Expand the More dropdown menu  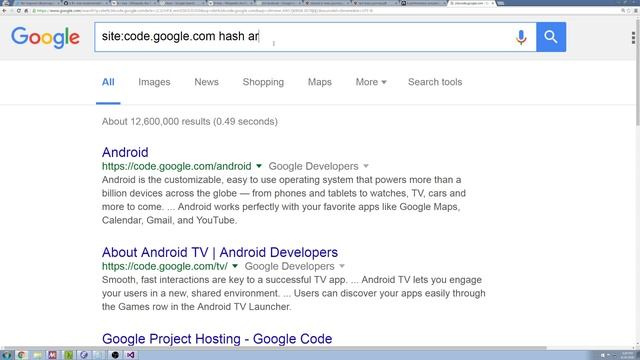coord(371,82)
